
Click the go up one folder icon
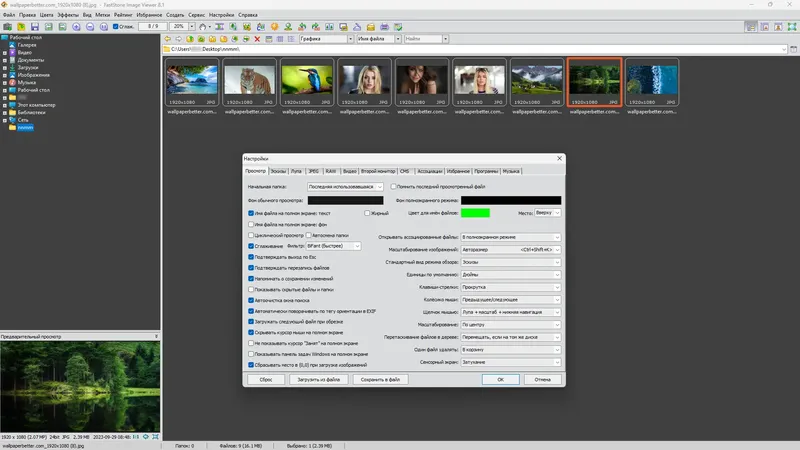[190, 39]
